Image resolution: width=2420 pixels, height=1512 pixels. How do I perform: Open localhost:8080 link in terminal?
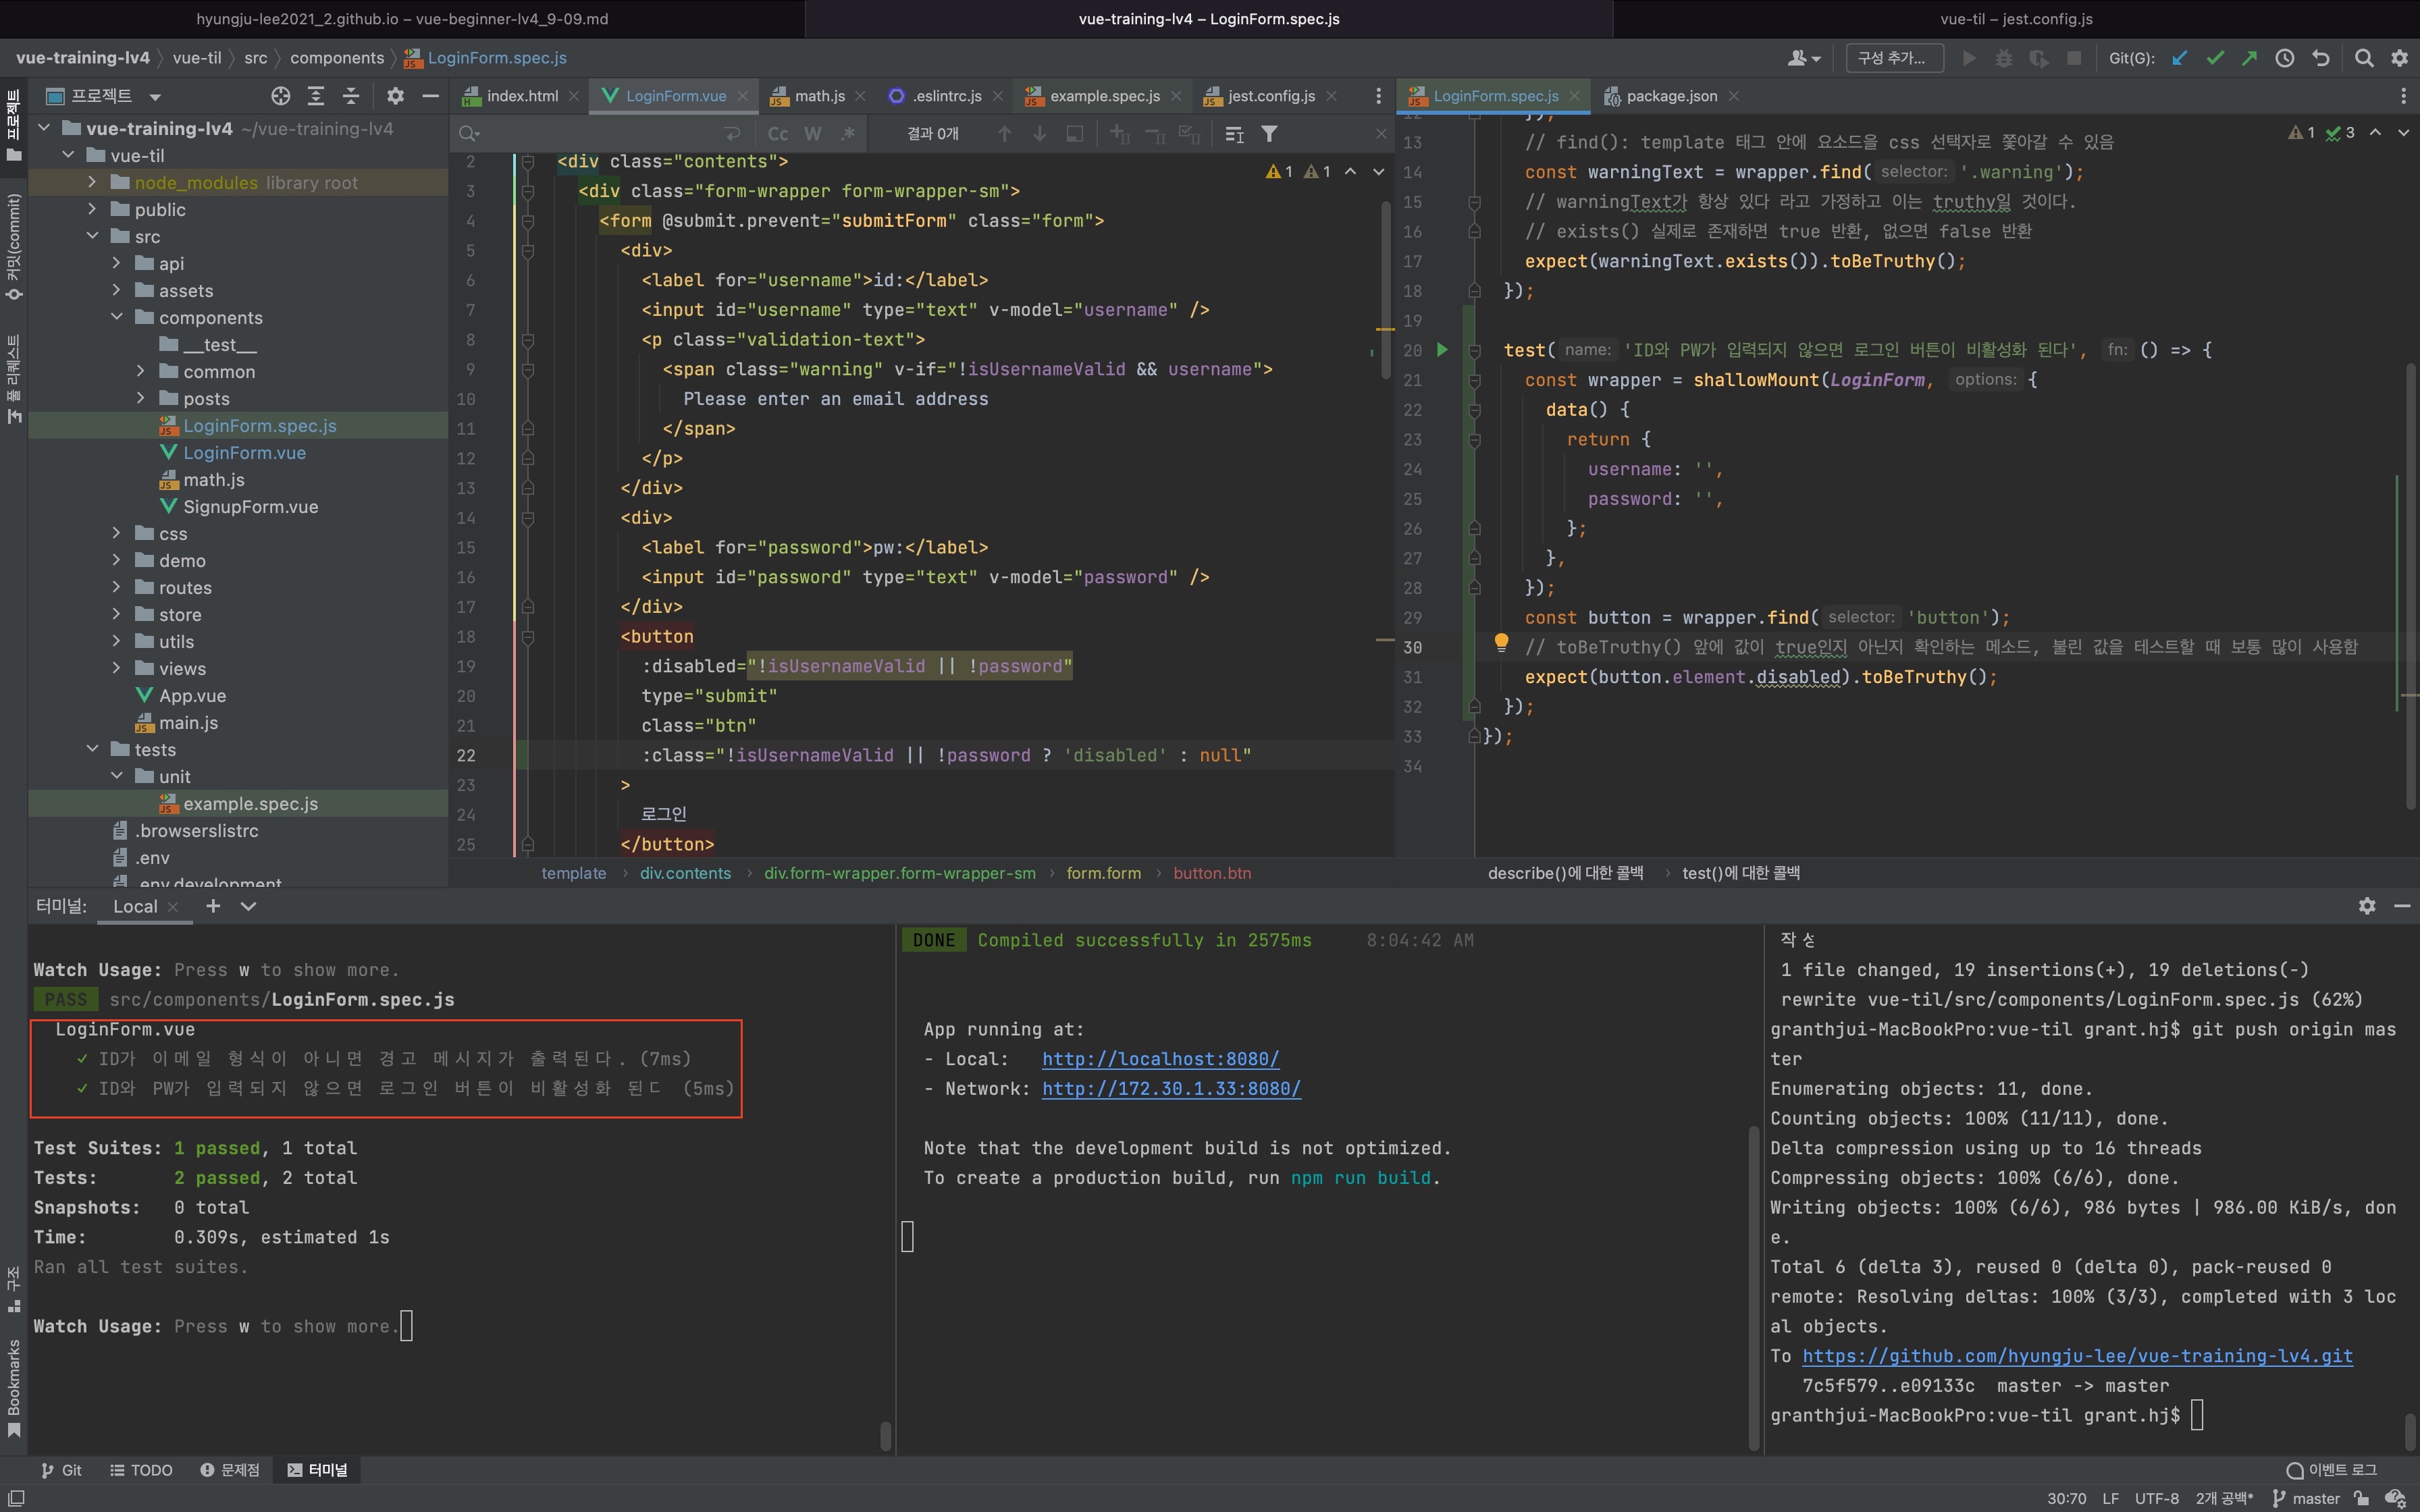coord(1160,1059)
